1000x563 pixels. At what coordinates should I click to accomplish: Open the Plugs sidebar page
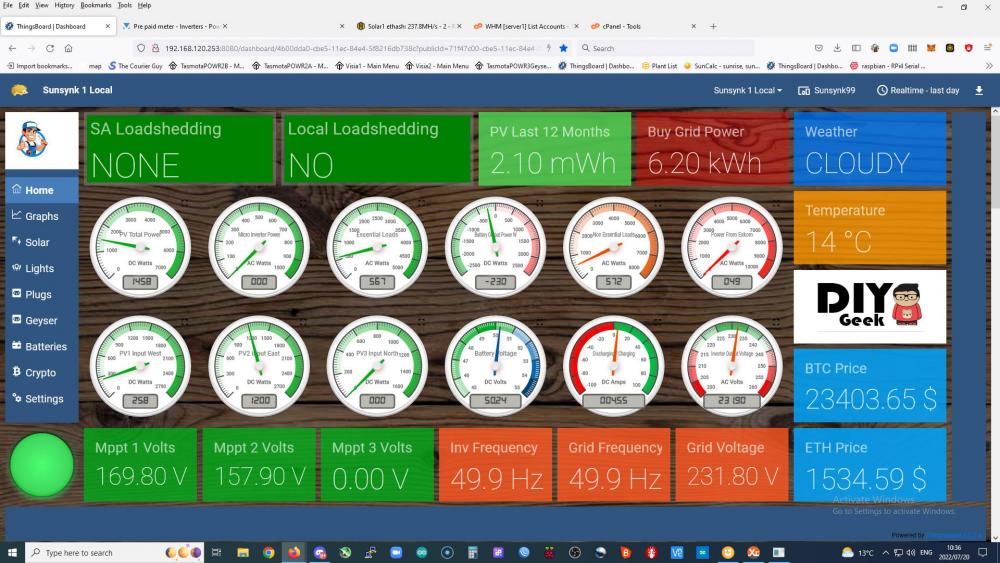41,295
